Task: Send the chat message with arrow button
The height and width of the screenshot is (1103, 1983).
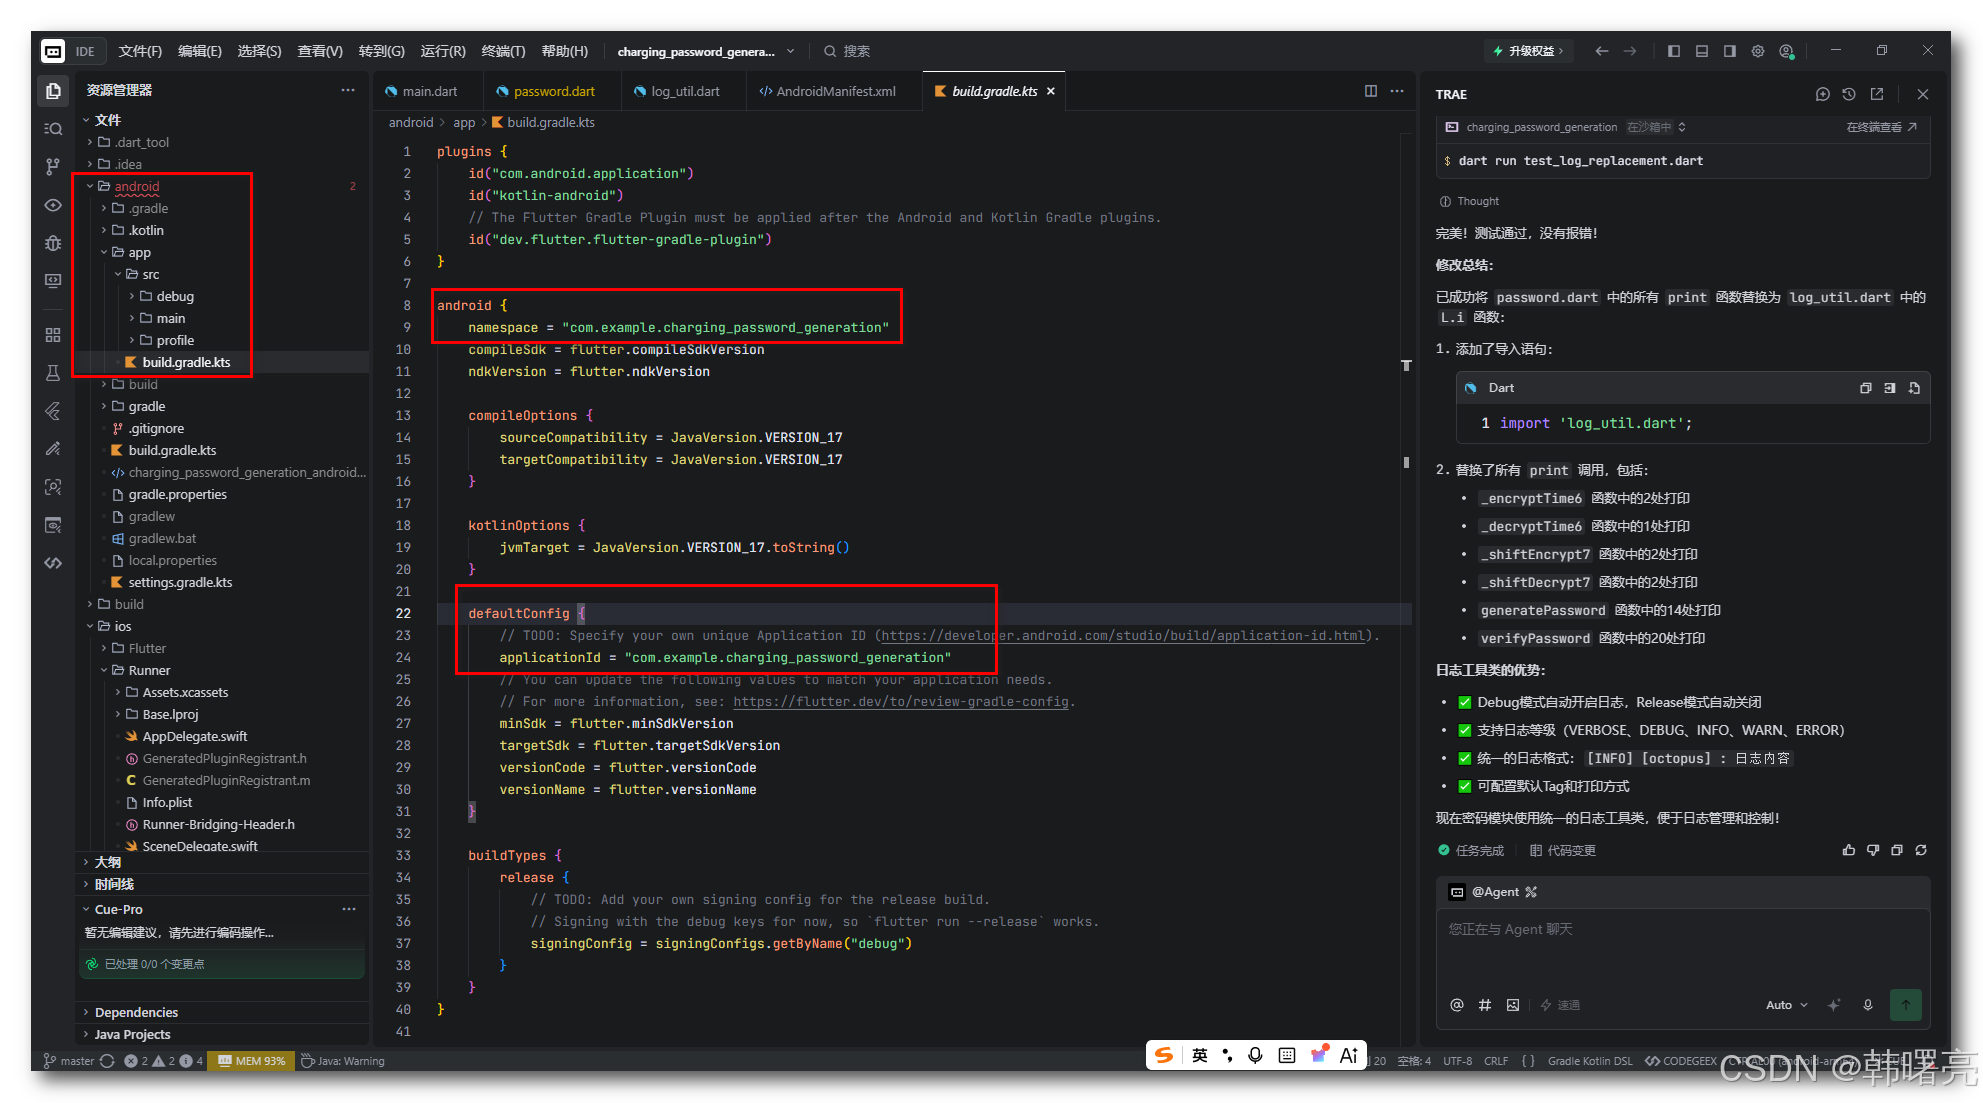Action: (1906, 1005)
